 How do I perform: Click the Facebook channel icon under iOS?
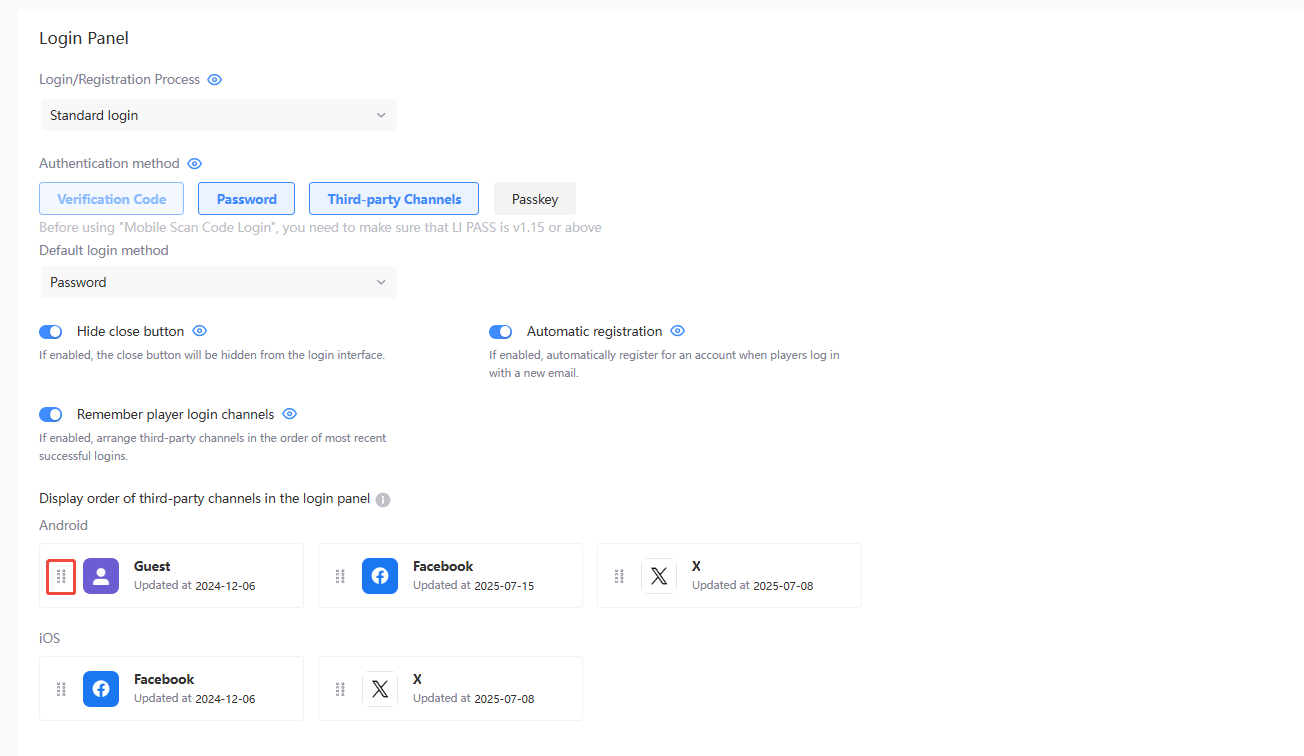click(101, 688)
